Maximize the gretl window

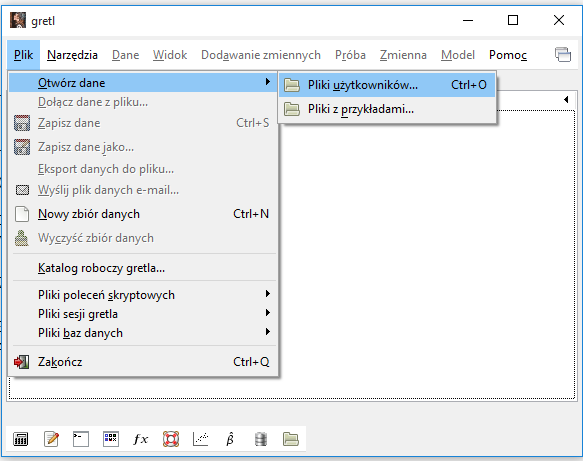click(513, 20)
